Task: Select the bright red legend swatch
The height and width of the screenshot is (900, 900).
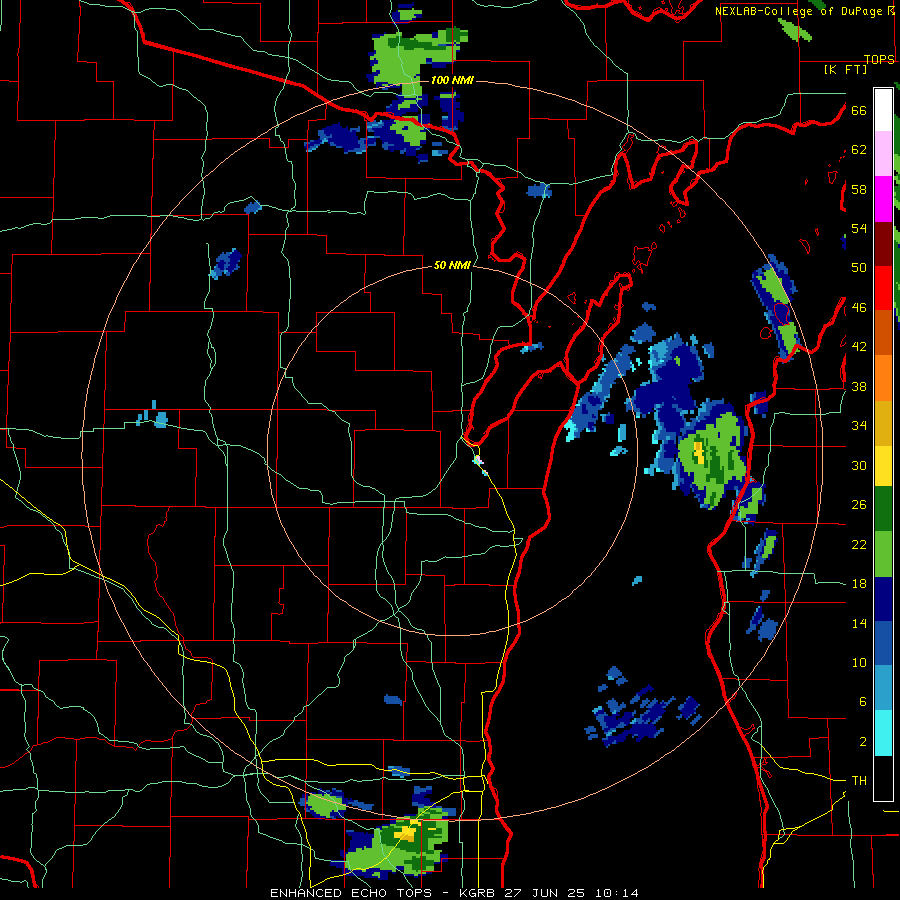Action: click(883, 288)
